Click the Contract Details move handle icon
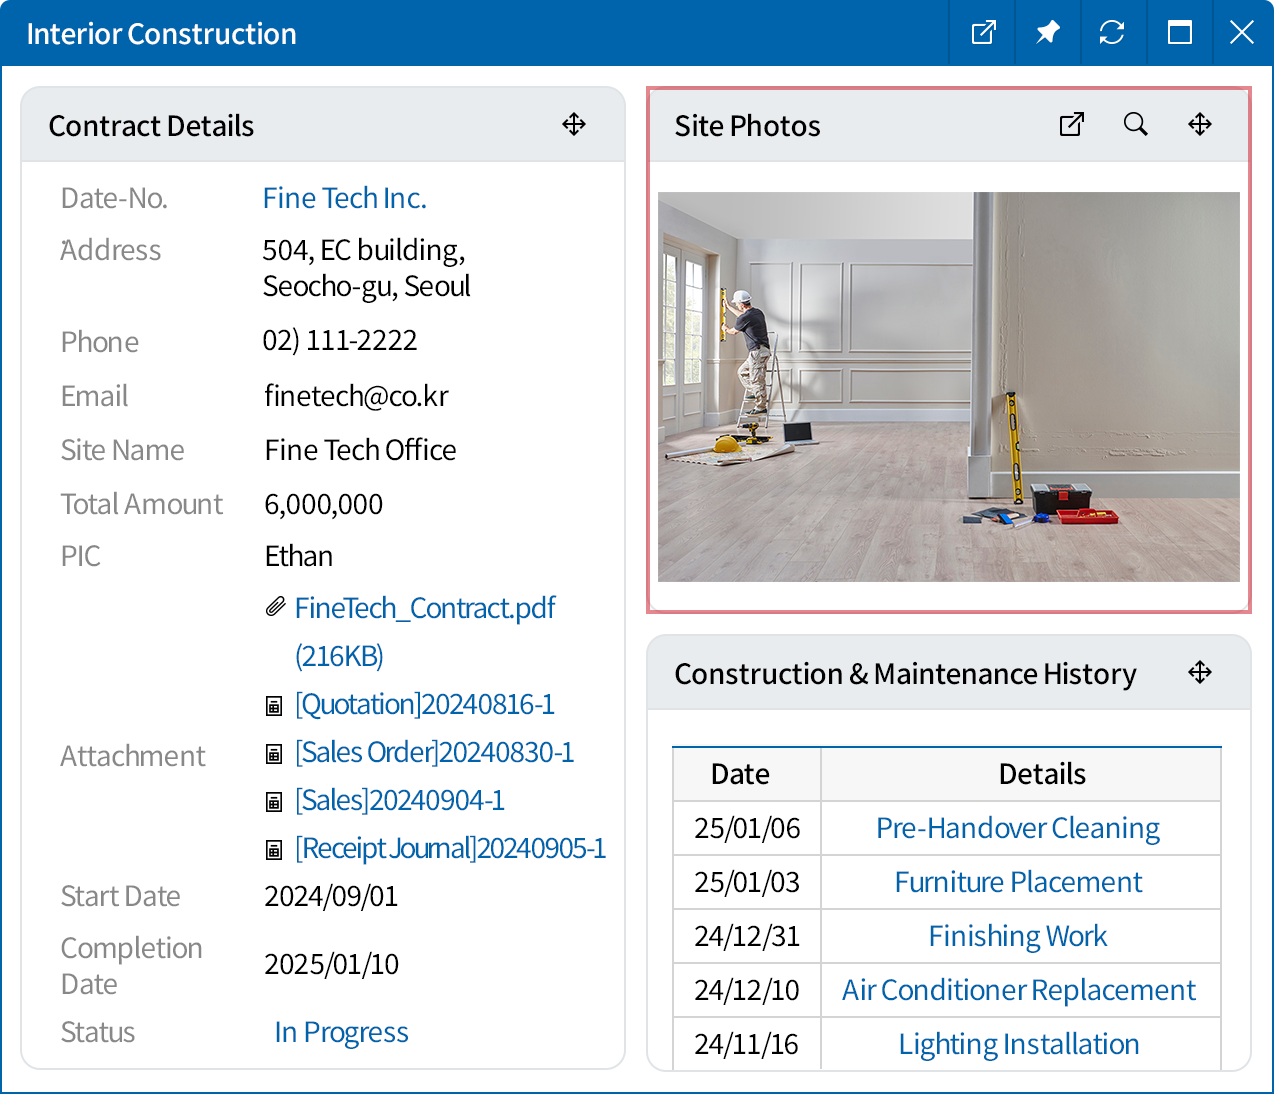 574,124
